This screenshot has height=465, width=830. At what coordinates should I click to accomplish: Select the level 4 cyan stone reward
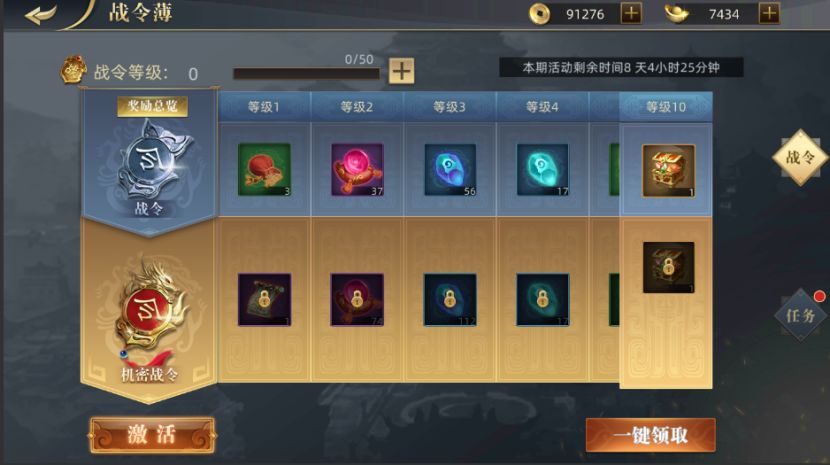tap(543, 169)
